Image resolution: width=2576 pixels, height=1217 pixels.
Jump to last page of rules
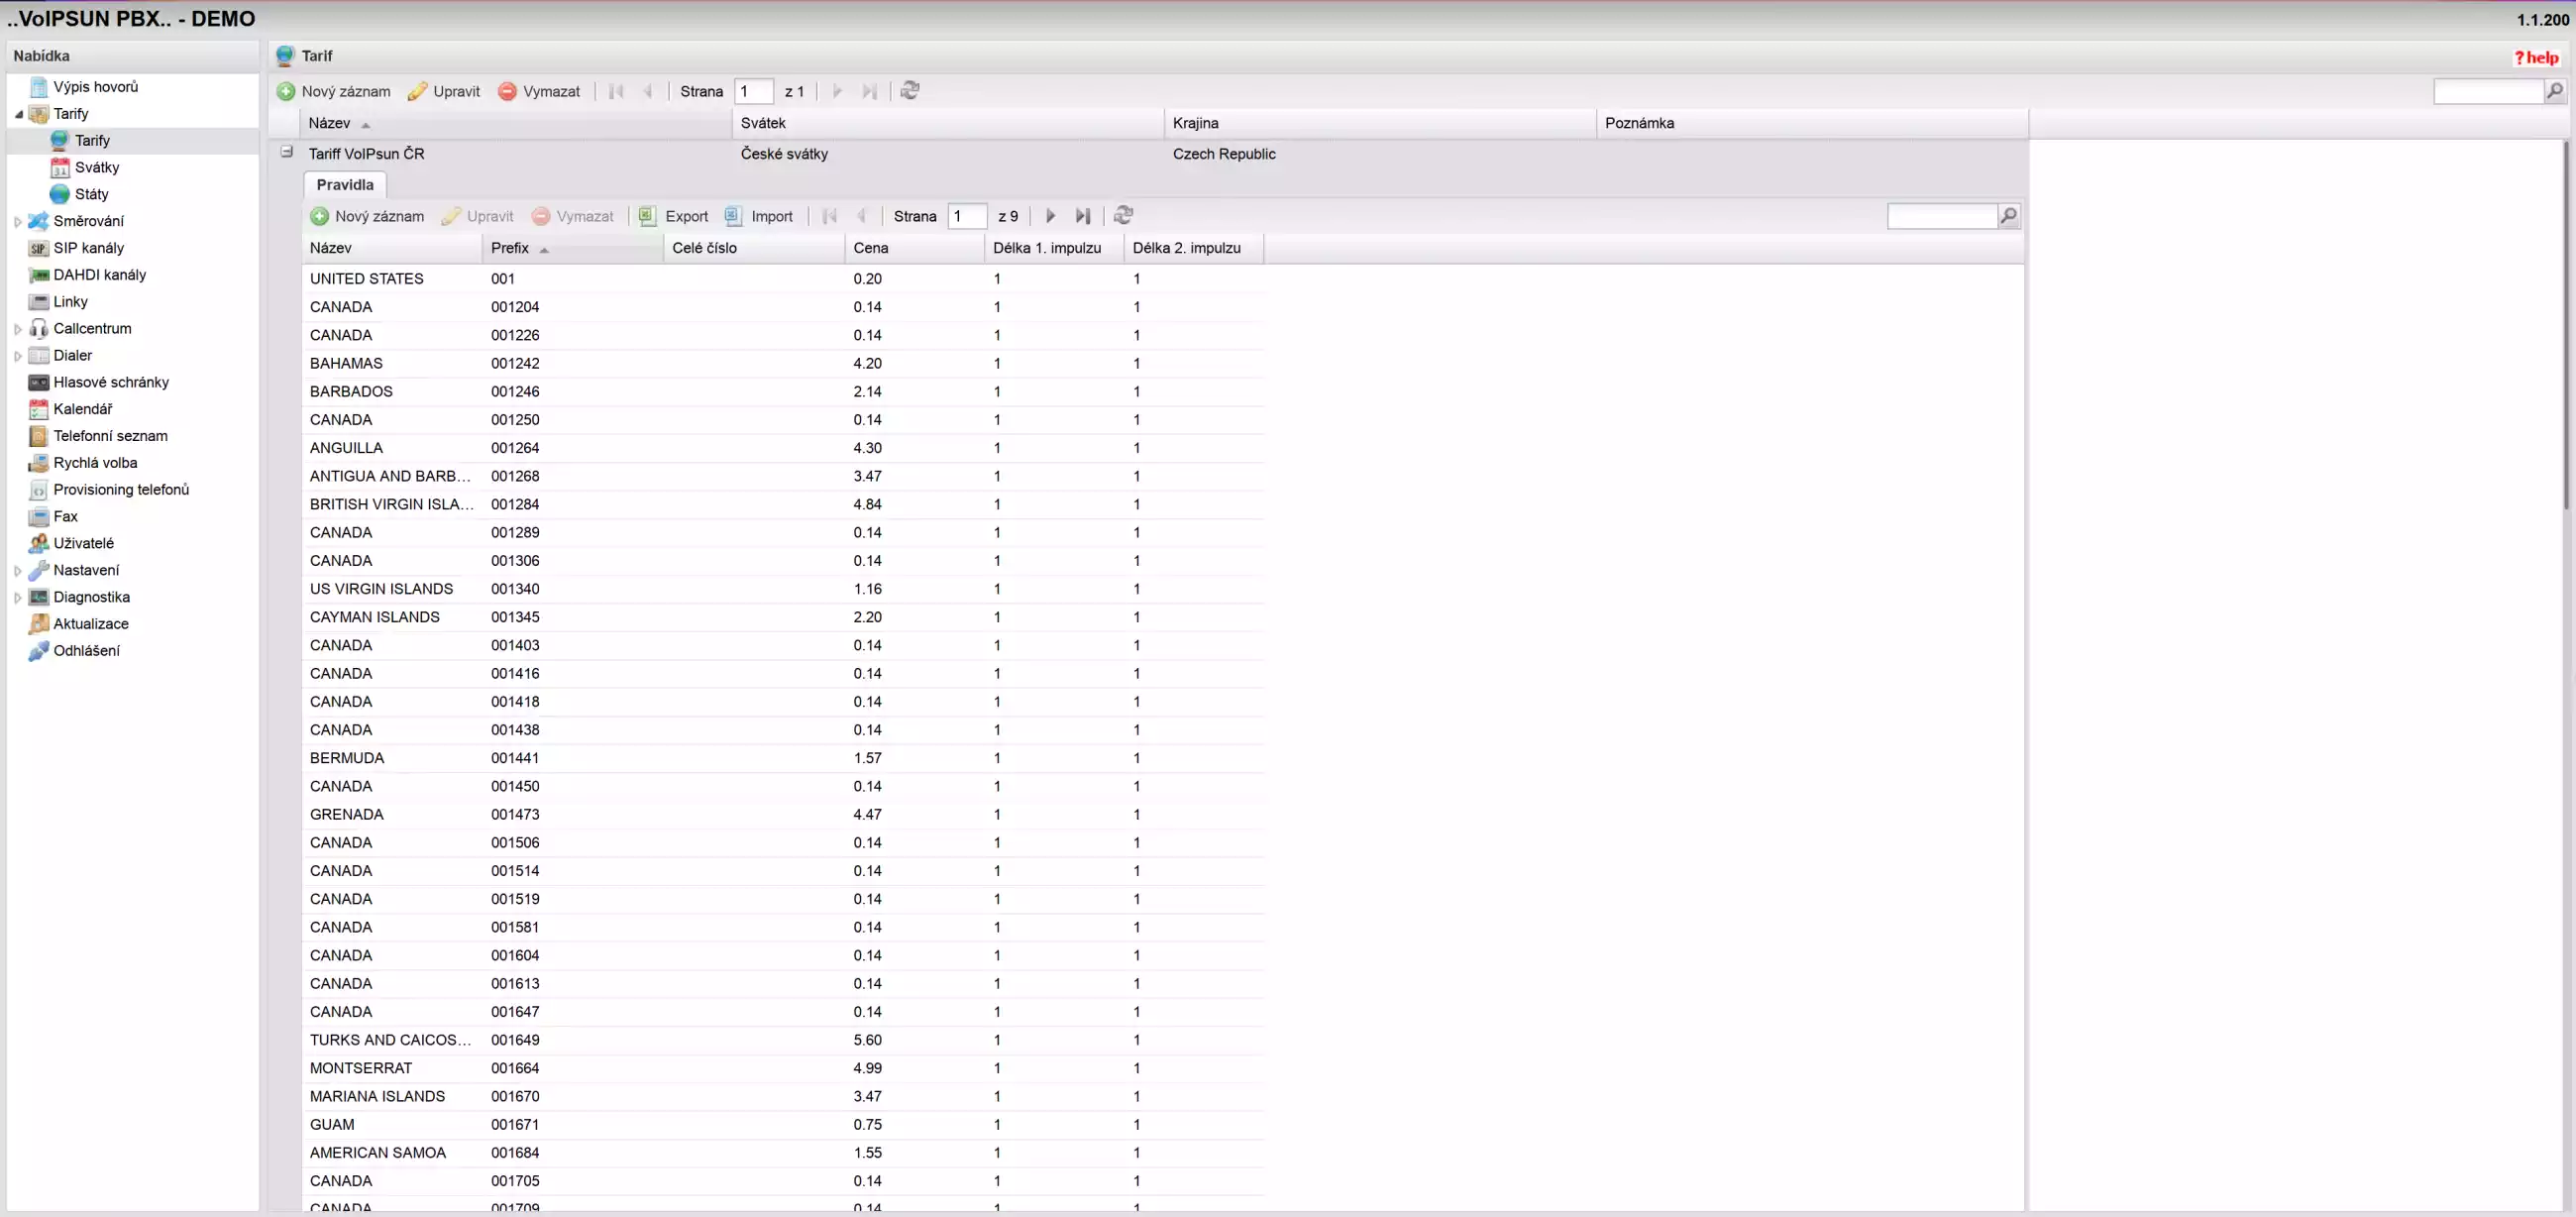pos(1083,216)
